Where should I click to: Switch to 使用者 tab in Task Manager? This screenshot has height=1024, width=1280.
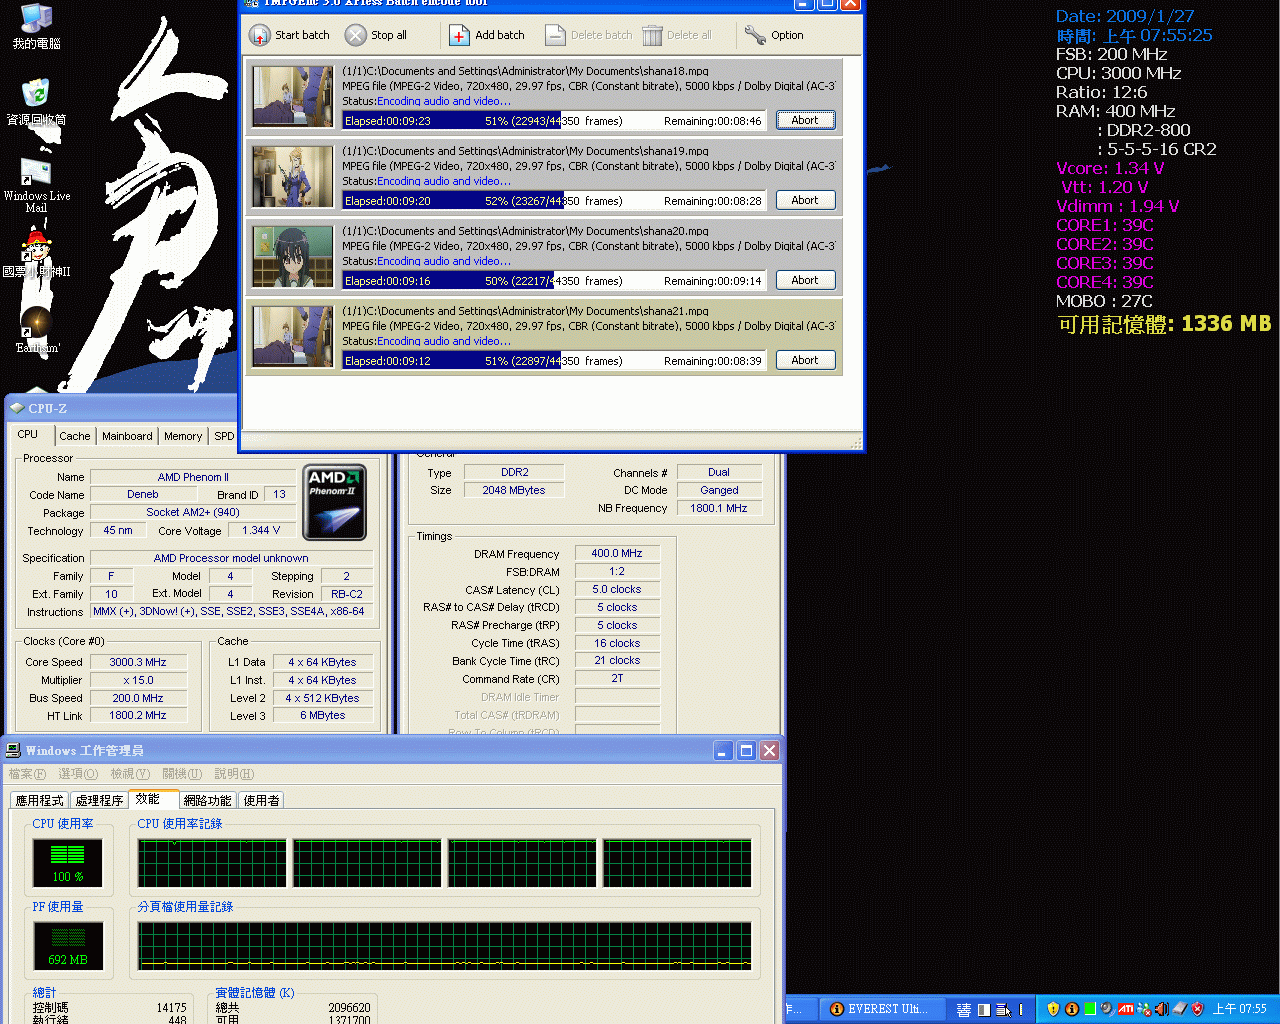click(262, 800)
